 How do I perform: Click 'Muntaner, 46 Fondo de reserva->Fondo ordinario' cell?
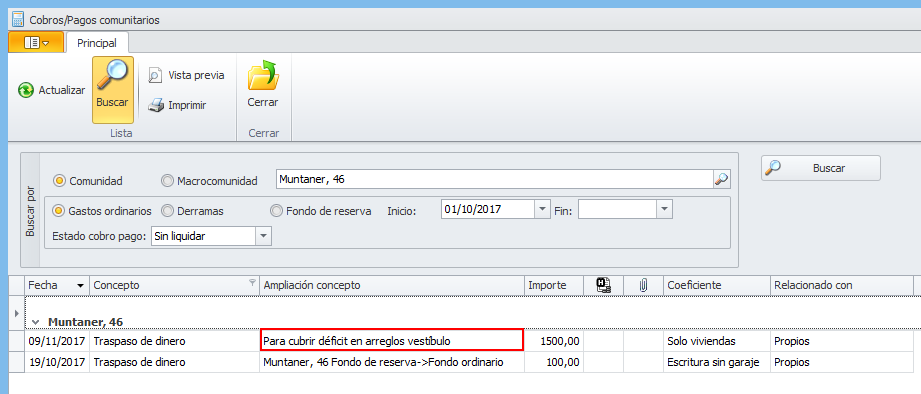(x=392, y=362)
